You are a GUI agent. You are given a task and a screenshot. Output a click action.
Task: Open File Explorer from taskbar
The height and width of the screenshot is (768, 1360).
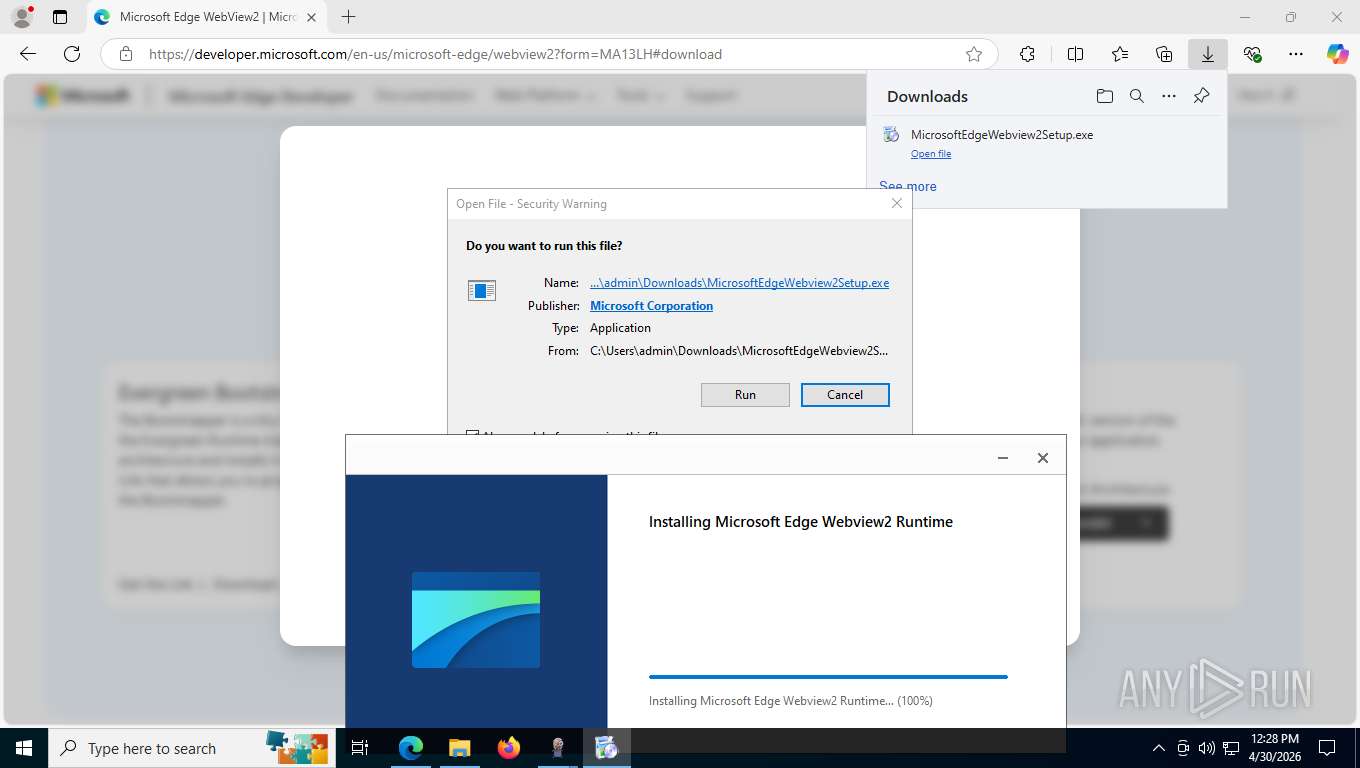pos(459,748)
